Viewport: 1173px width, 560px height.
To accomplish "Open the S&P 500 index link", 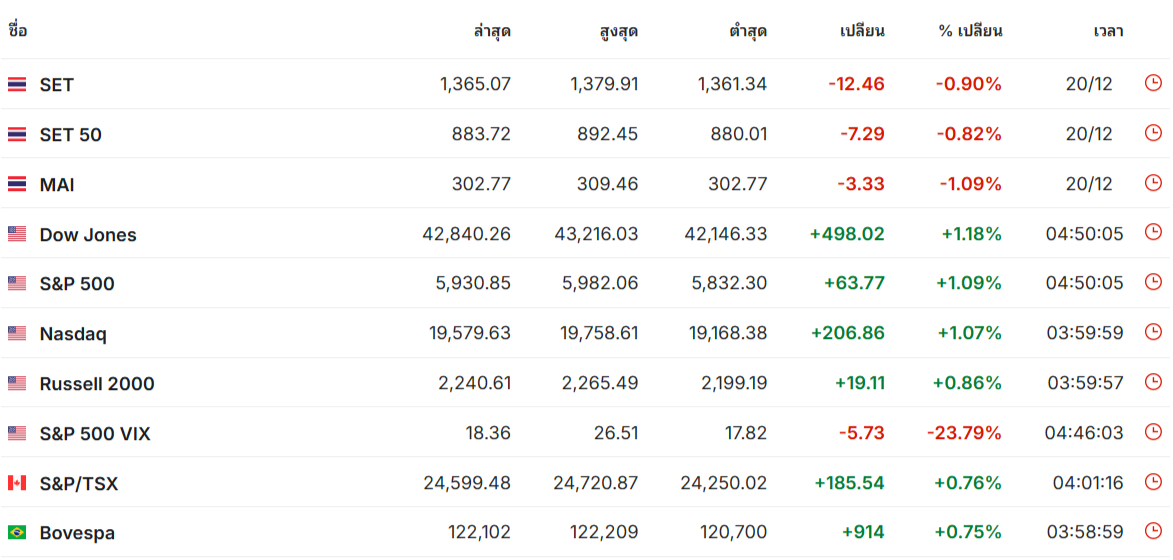I will pyautogui.click(x=77, y=284).
